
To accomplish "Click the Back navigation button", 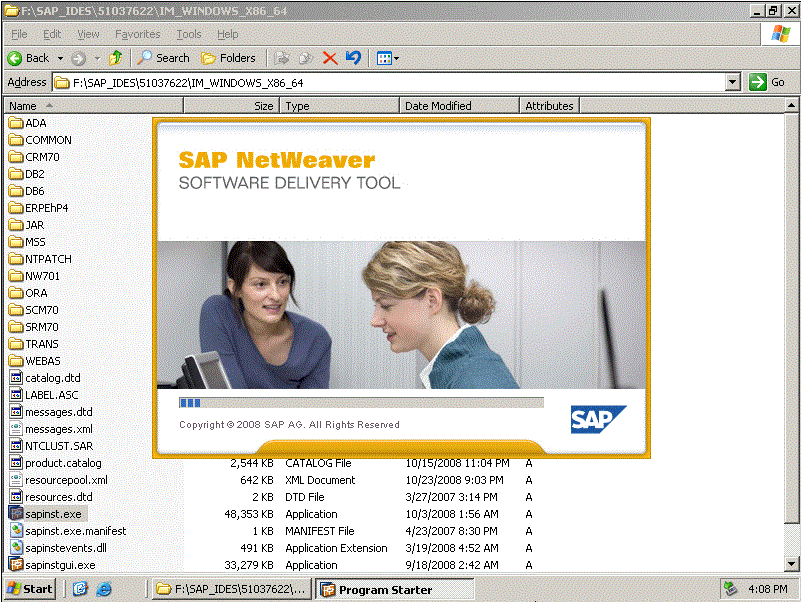I will point(28,58).
